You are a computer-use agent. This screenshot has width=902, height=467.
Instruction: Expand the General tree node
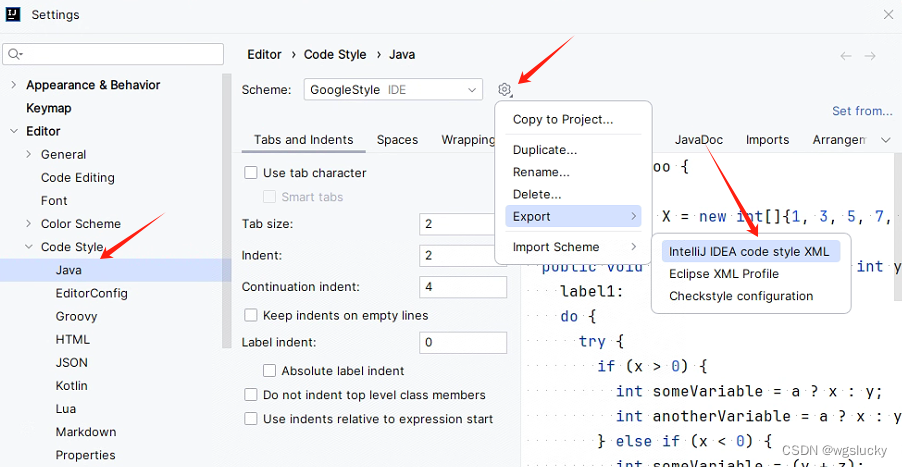click(28, 154)
